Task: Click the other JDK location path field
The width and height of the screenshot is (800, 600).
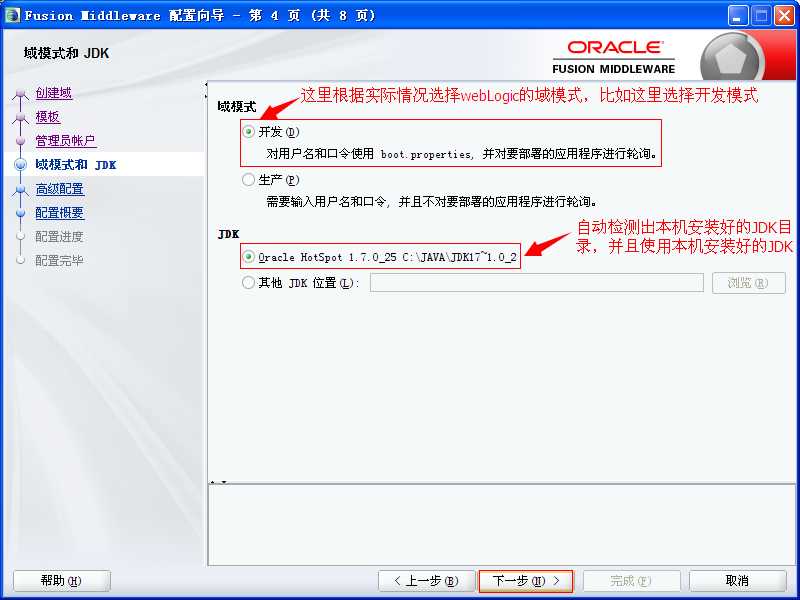Action: [537, 283]
